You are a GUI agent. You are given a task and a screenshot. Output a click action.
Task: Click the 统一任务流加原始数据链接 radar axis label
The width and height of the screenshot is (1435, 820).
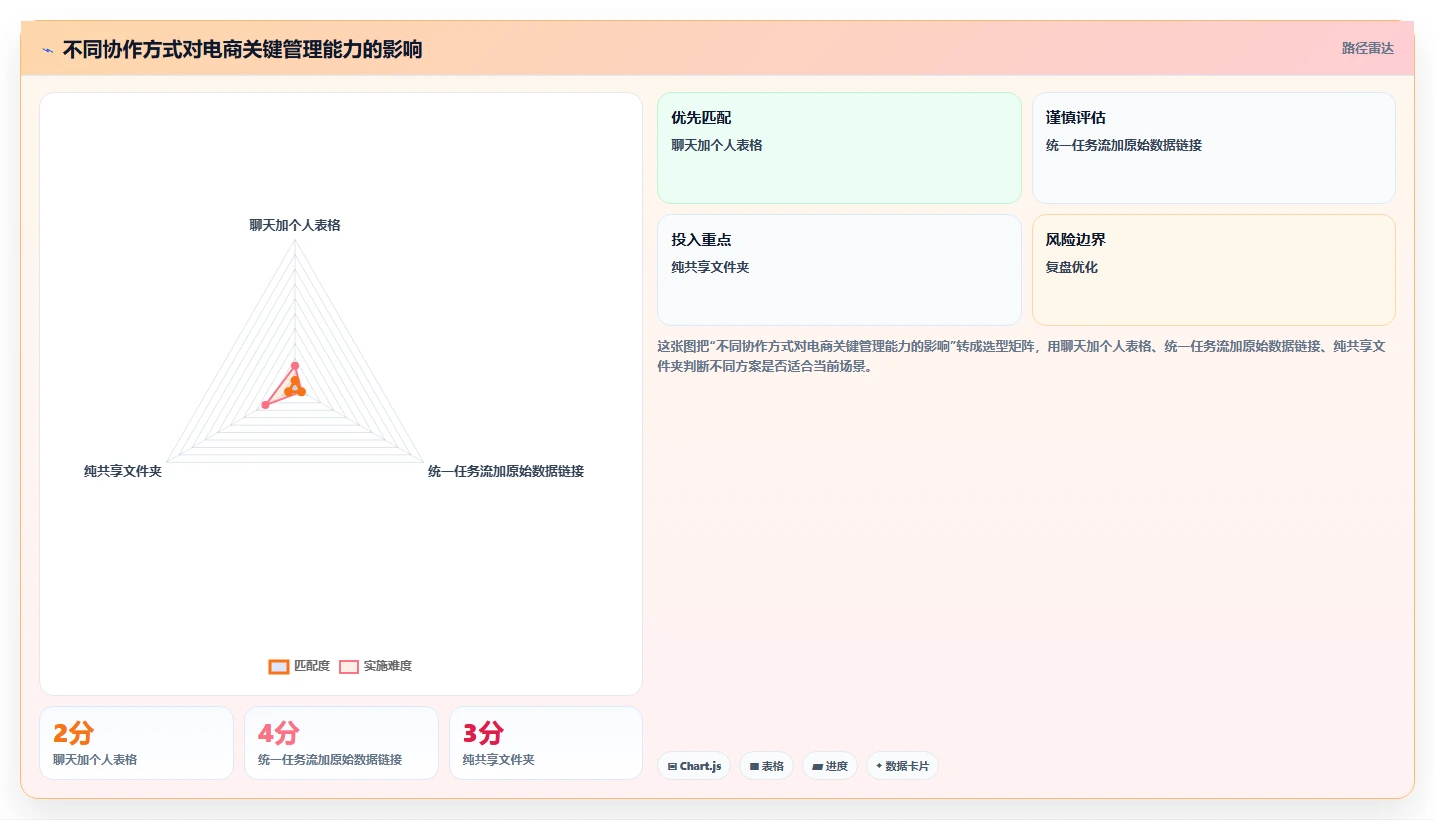click(x=506, y=471)
